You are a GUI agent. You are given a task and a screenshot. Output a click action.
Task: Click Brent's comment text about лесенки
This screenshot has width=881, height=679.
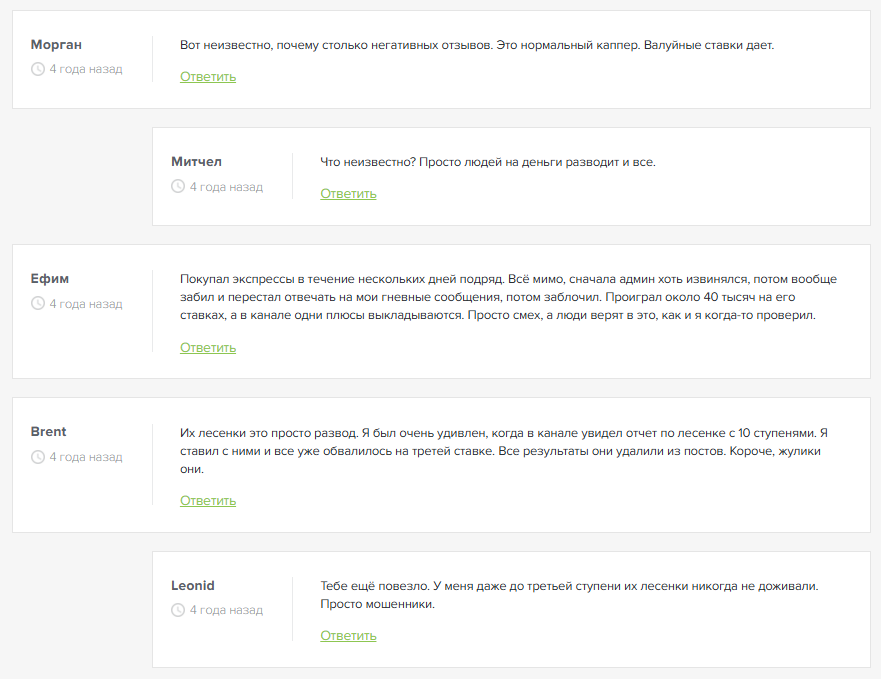tap(504, 450)
